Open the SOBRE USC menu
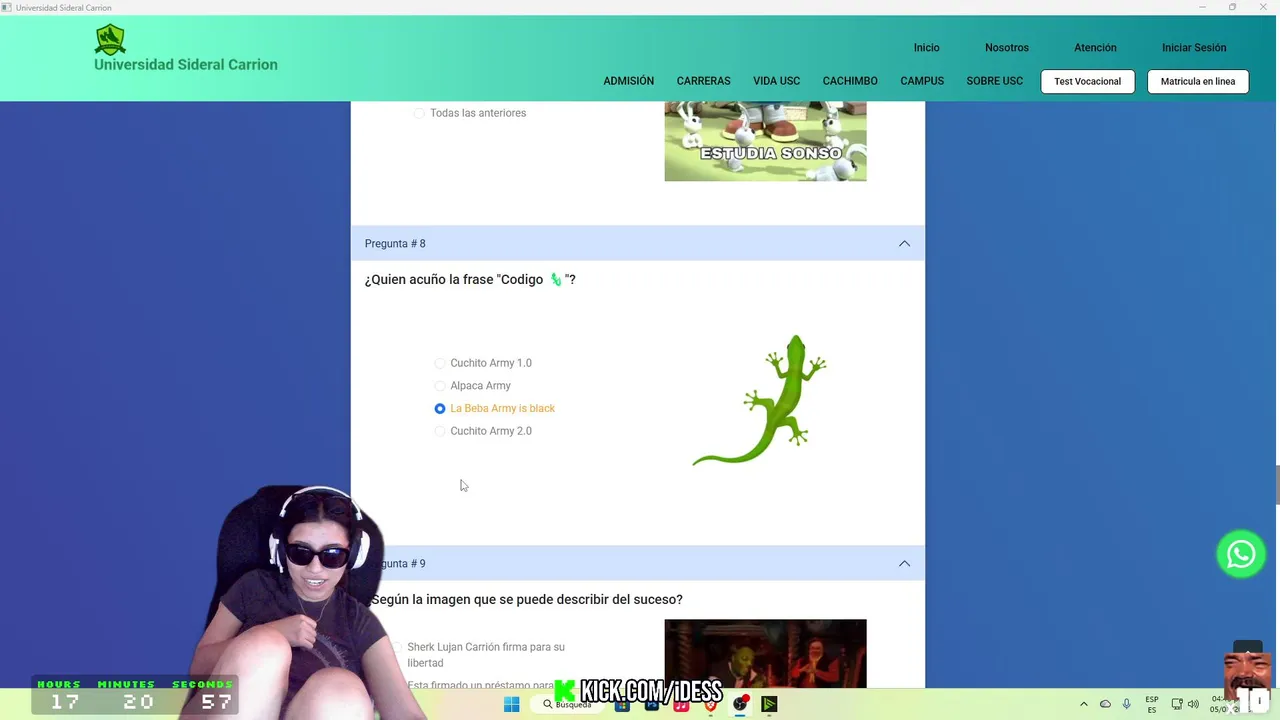This screenshot has height=720, width=1280. pos(995,81)
